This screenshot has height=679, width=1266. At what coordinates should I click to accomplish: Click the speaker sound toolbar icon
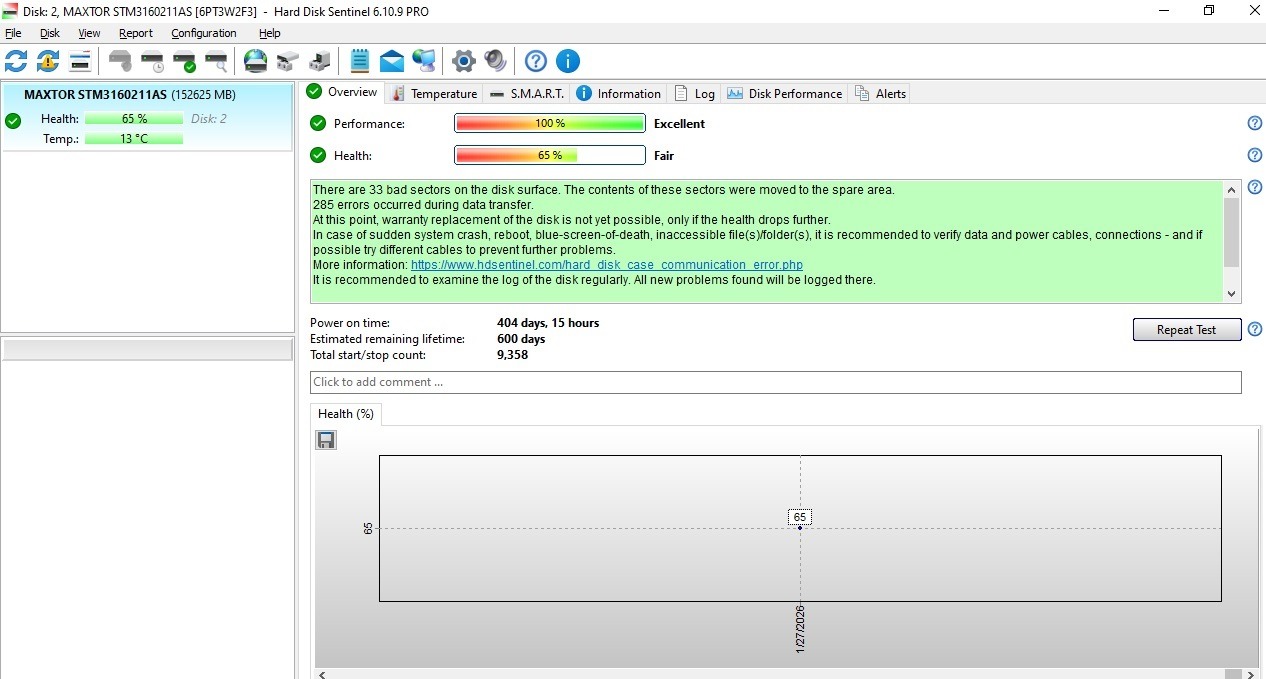495,61
